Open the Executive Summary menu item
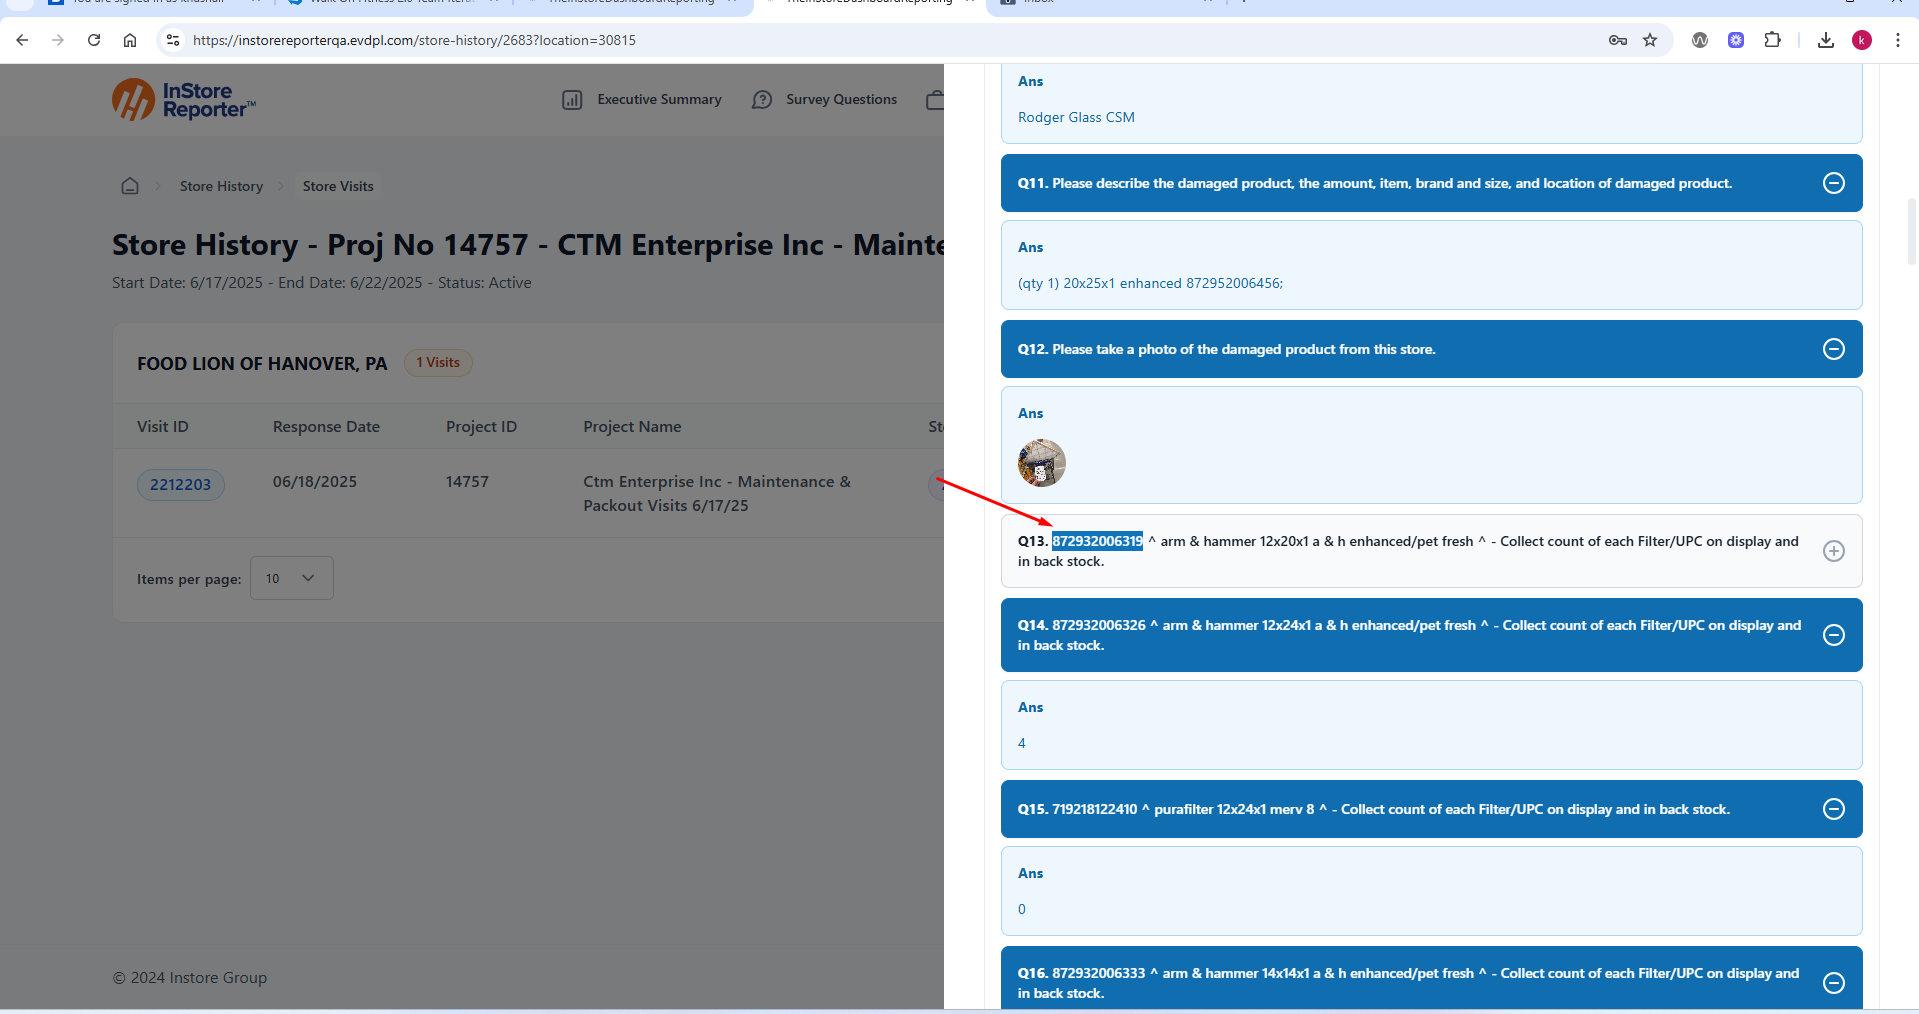 642,100
